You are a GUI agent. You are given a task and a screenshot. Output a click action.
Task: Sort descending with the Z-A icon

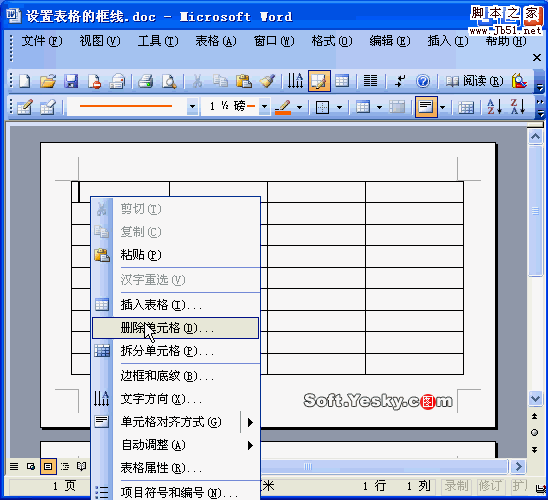coord(518,107)
